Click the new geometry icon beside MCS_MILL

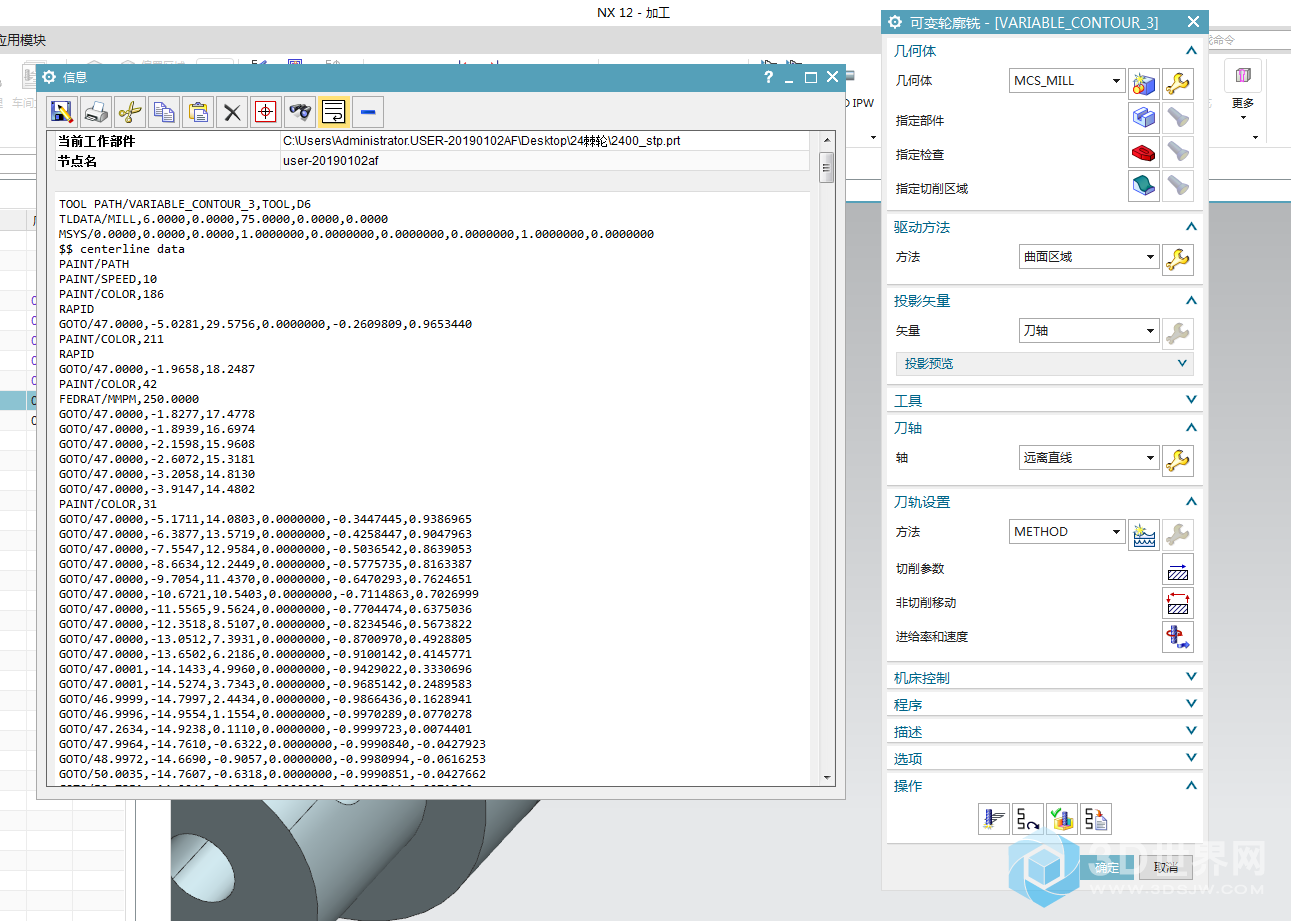[1144, 84]
